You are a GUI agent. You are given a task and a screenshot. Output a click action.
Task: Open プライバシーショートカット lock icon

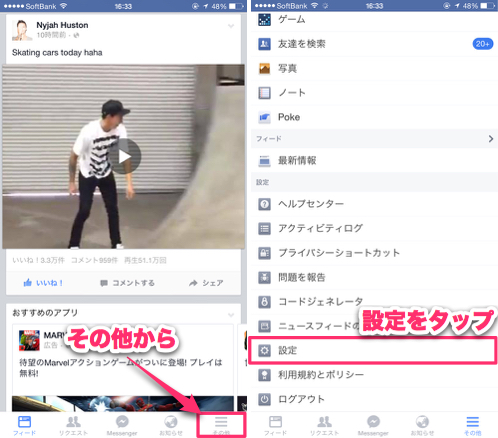(x=265, y=253)
